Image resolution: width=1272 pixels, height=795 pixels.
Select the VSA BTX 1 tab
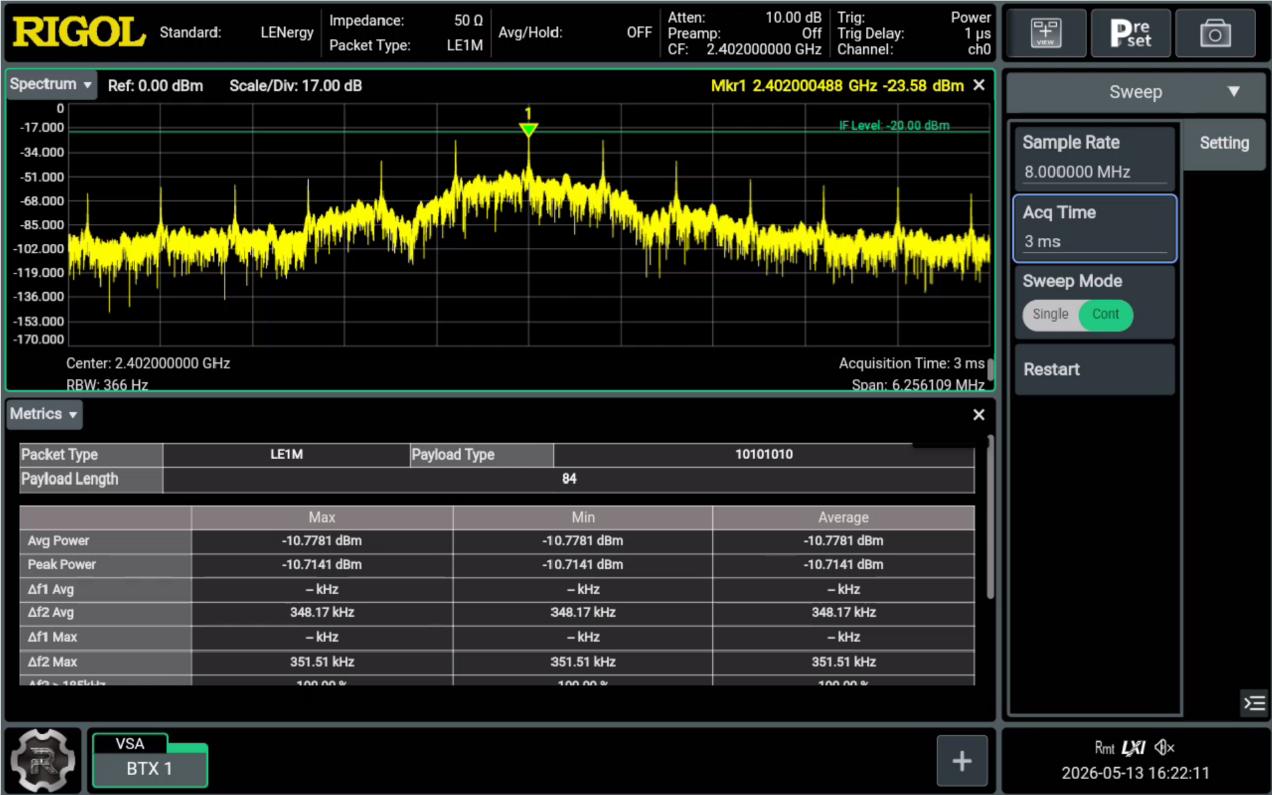(150, 761)
